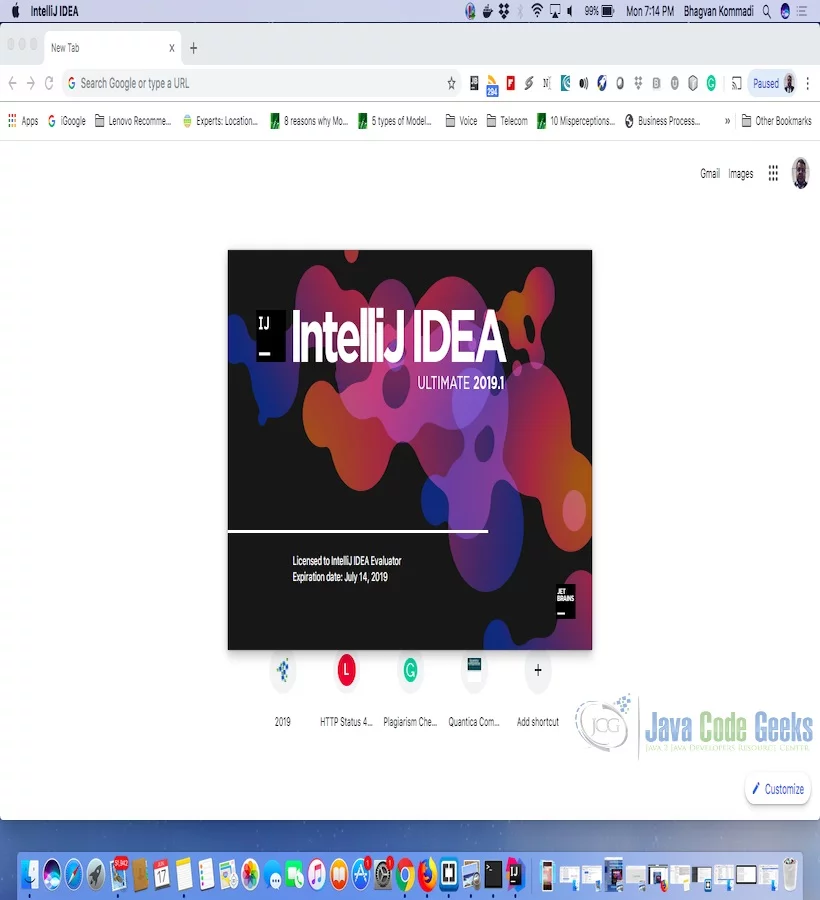820x900 pixels.
Task: Click the Dropbox menu bar icon
Action: (x=504, y=11)
